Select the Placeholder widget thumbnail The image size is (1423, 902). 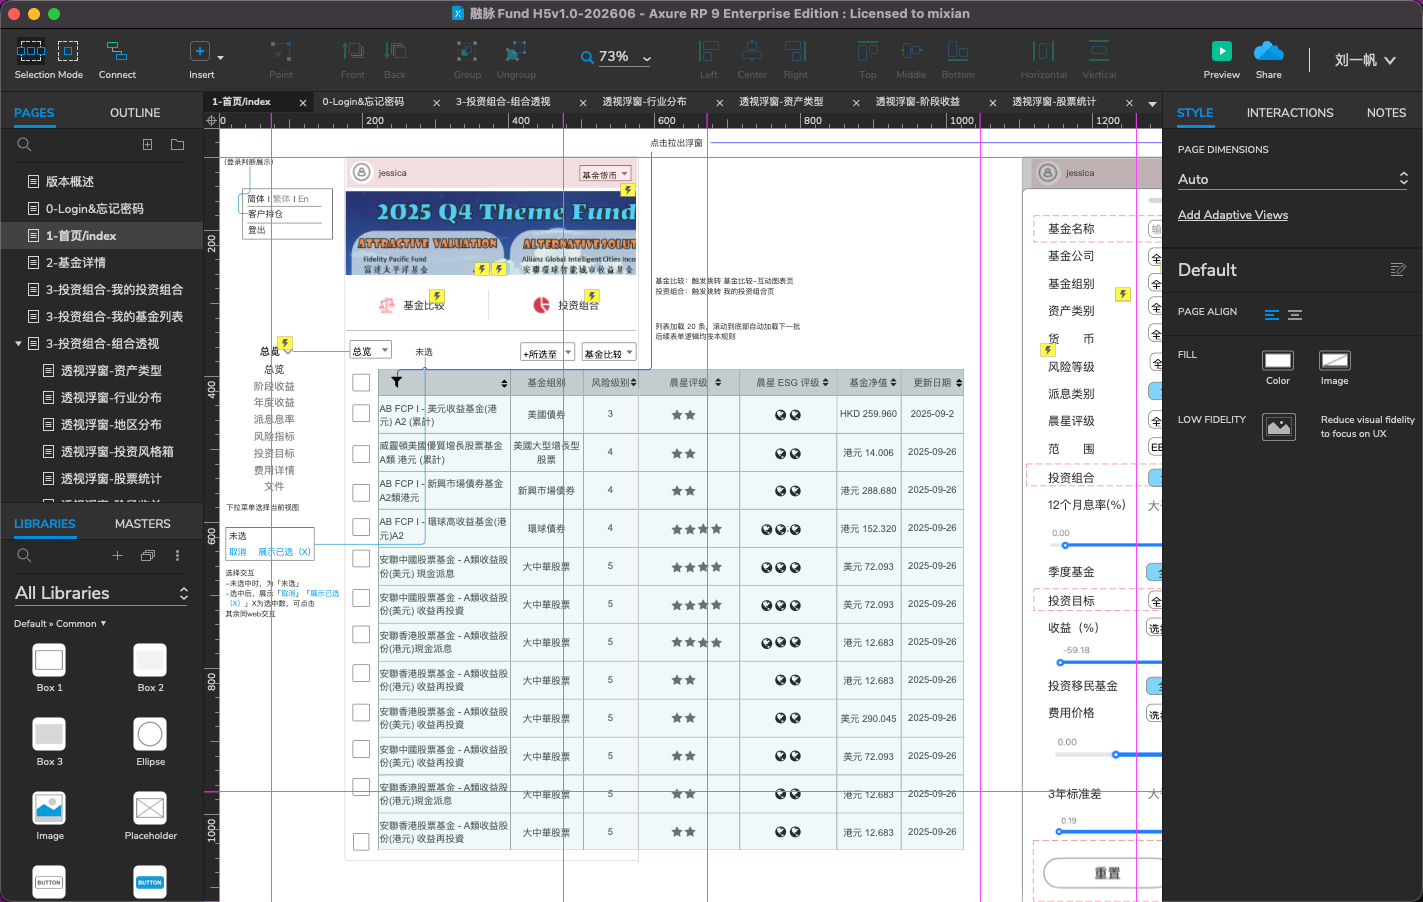click(150, 808)
